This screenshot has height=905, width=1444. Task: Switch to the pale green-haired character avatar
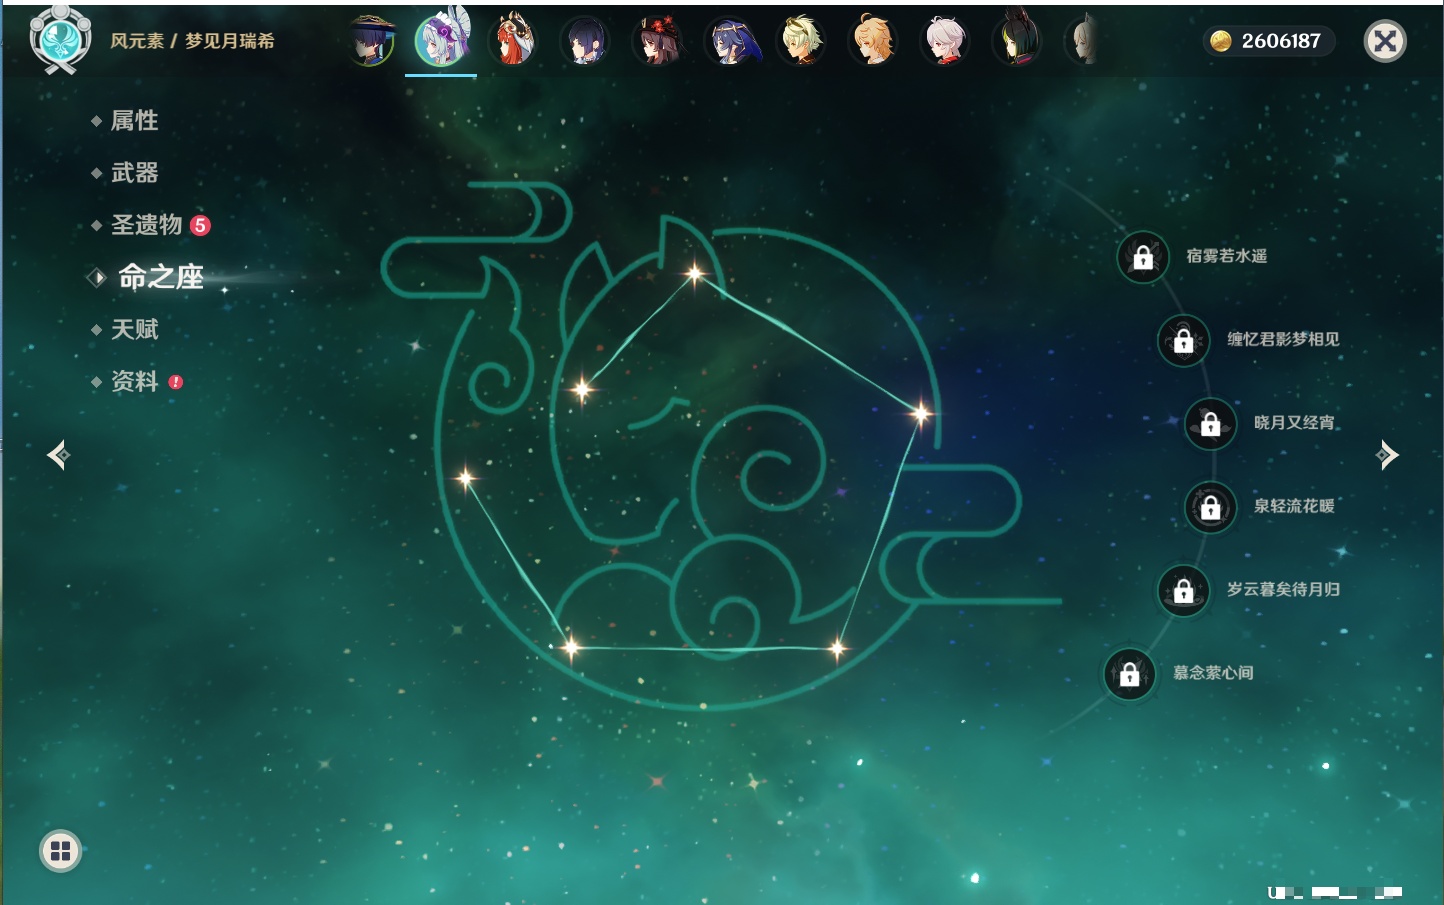(801, 41)
